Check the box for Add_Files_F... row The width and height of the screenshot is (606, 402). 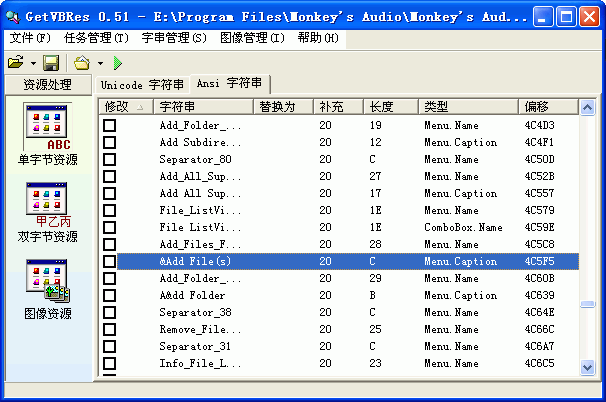[x=110, y=244]
